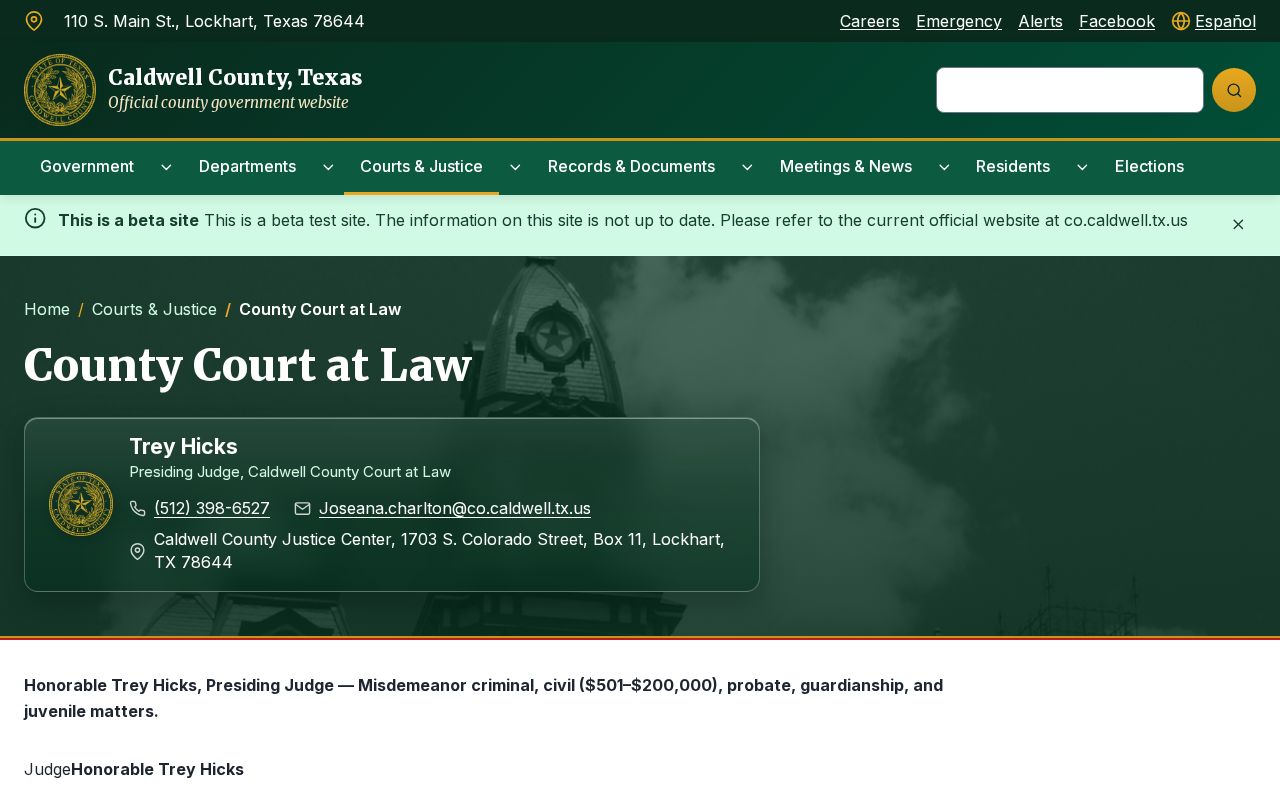Click the phone icon beside (512) 398-6527
This screenshot has height=800, width=1280.
coord(138,508)
